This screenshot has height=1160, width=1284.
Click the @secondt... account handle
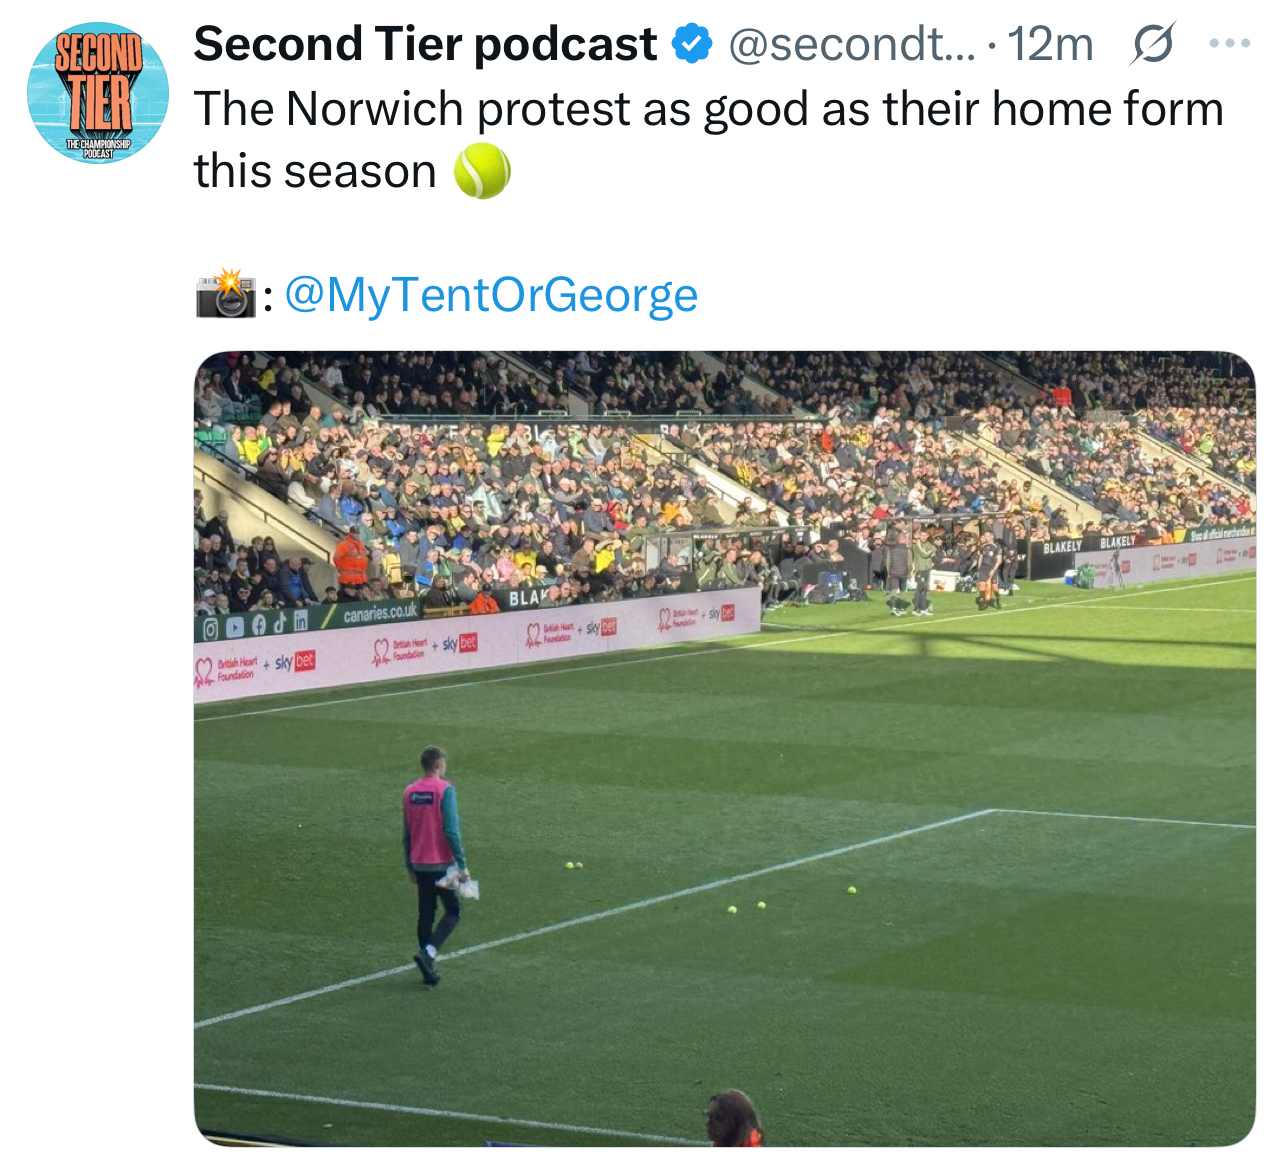(x=851, y=44)
